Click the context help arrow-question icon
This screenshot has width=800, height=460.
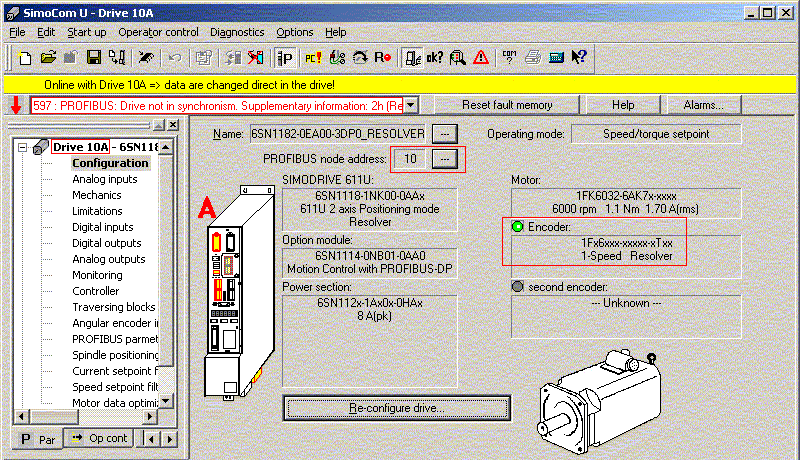579,58
